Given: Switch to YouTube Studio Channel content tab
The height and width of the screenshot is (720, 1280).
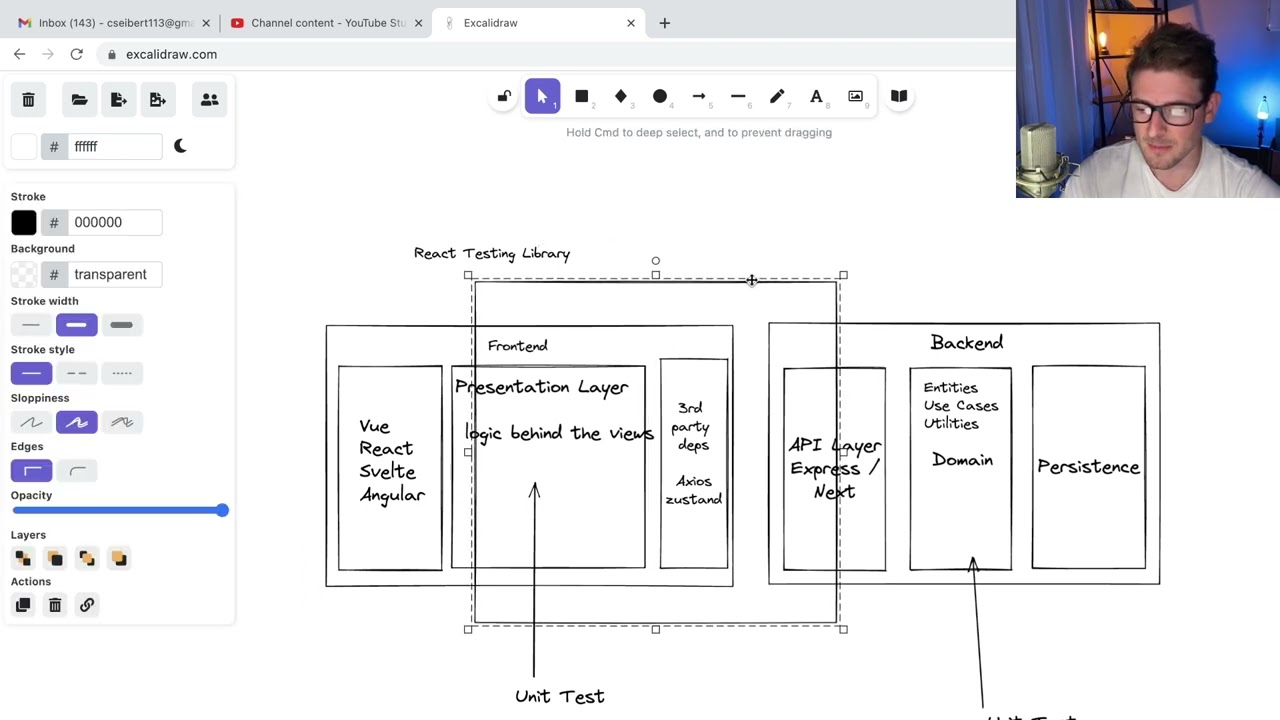Looking at the screenshot, I should (x=327, y=23).
